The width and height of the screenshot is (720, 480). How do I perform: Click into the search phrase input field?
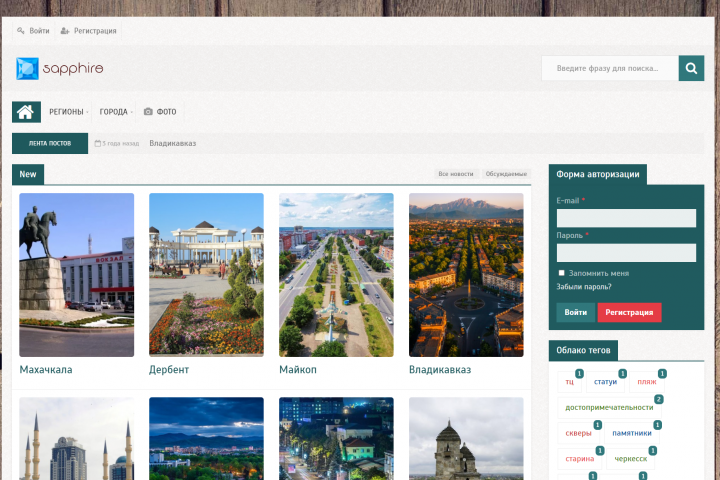tap(610, 68)
